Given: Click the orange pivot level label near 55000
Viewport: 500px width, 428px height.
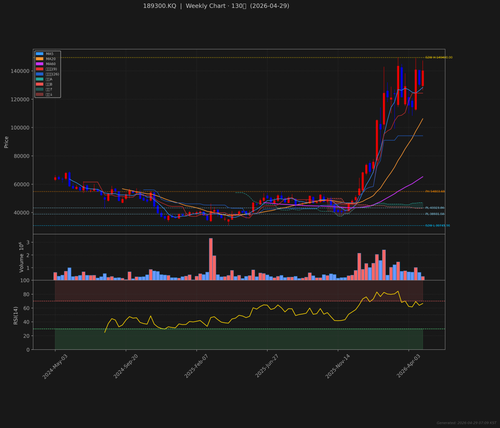Looking at the screenshot, I should [435, 192].
